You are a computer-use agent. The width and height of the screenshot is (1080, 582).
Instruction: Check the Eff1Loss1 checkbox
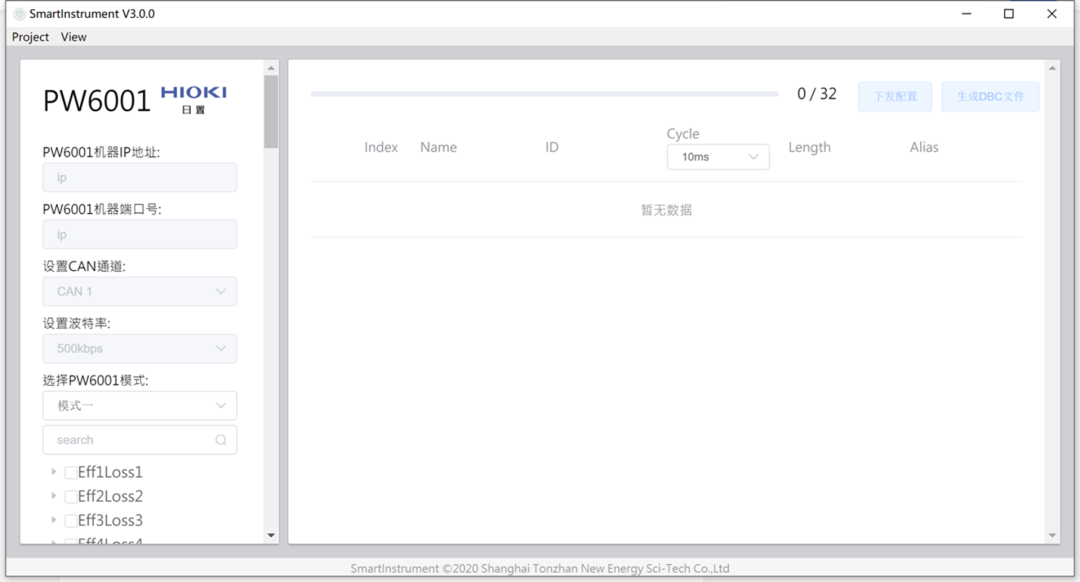tap(71, 473)
